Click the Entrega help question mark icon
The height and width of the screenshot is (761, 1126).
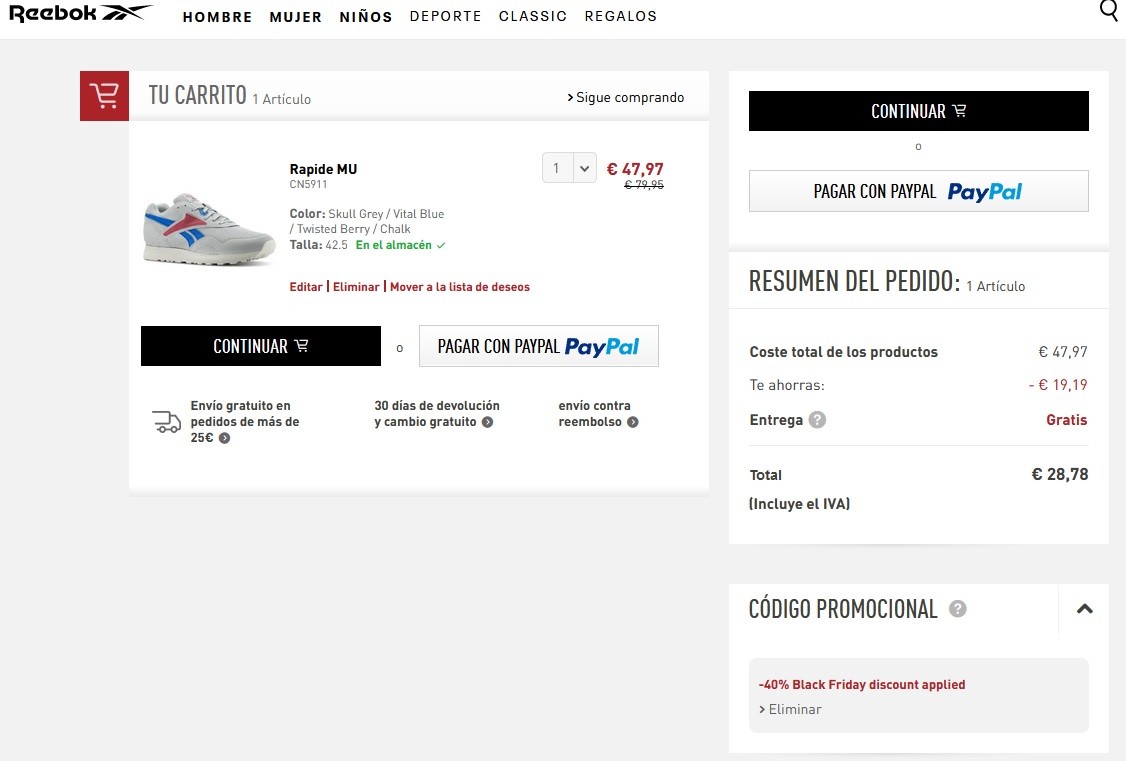pos(817,420)
